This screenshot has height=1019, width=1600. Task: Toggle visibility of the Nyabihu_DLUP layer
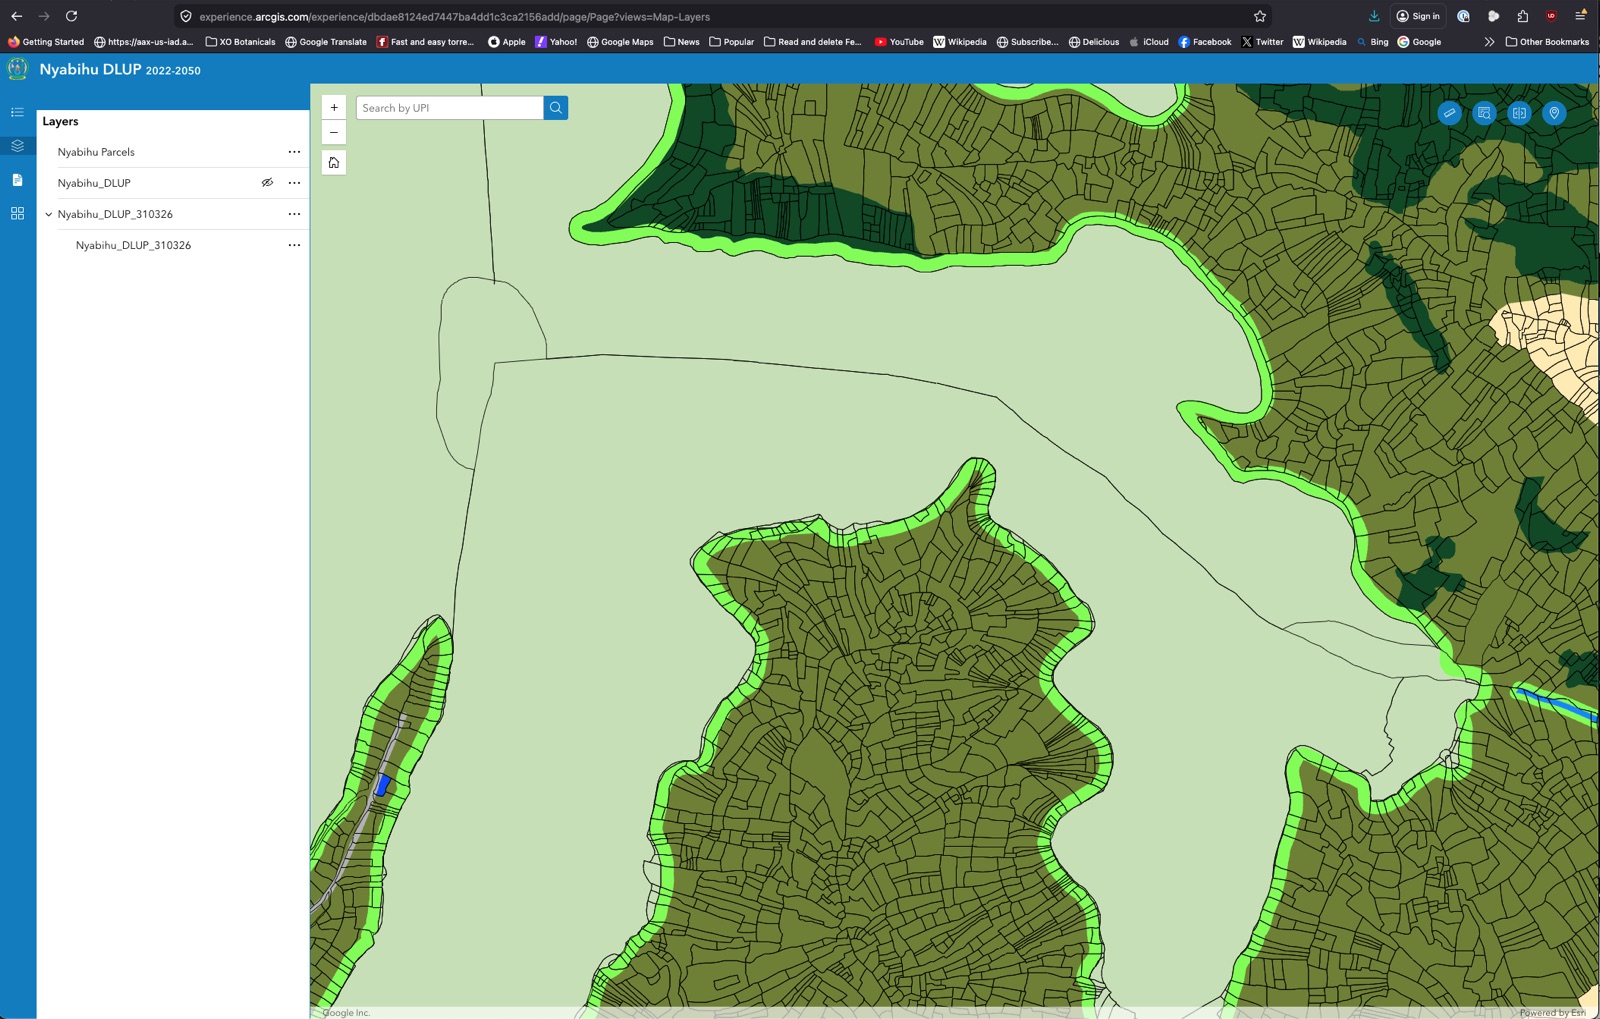(267, 182)
